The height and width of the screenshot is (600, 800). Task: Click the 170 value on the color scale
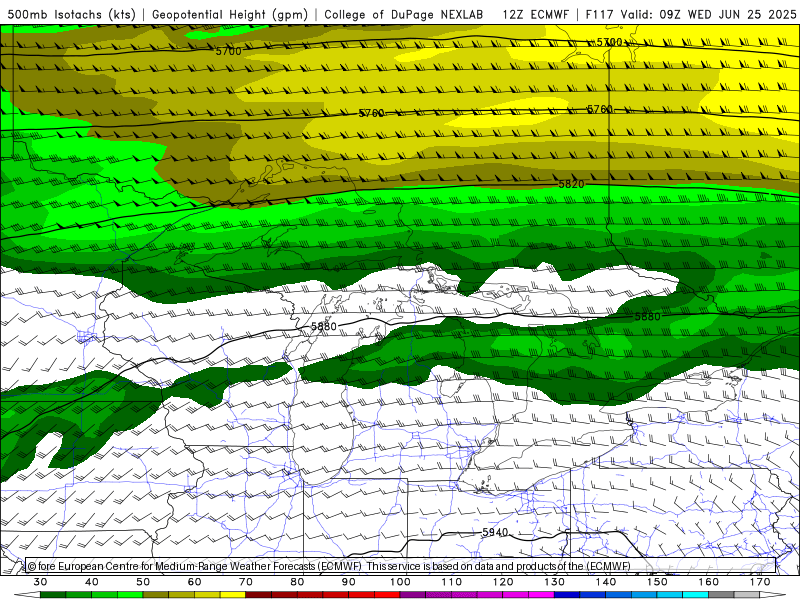click(x=760, y=582)
